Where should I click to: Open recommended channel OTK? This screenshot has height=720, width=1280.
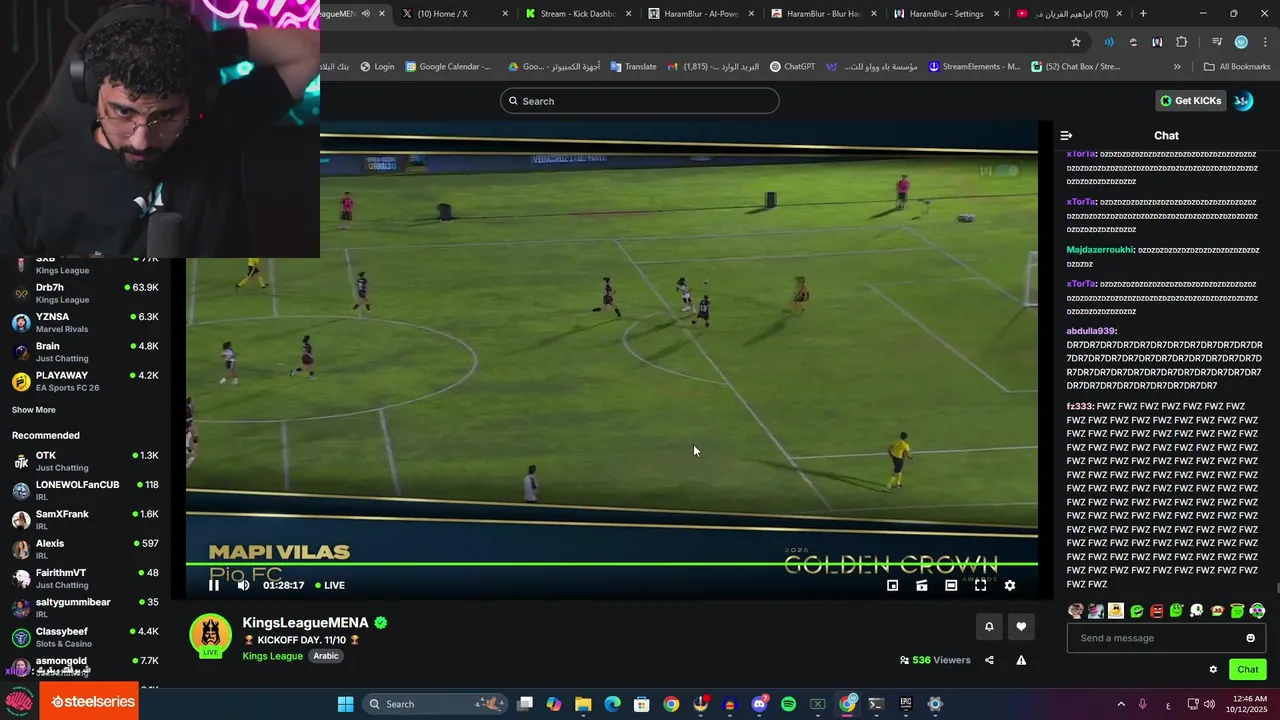pyautogui.click(x=85, y=461)
